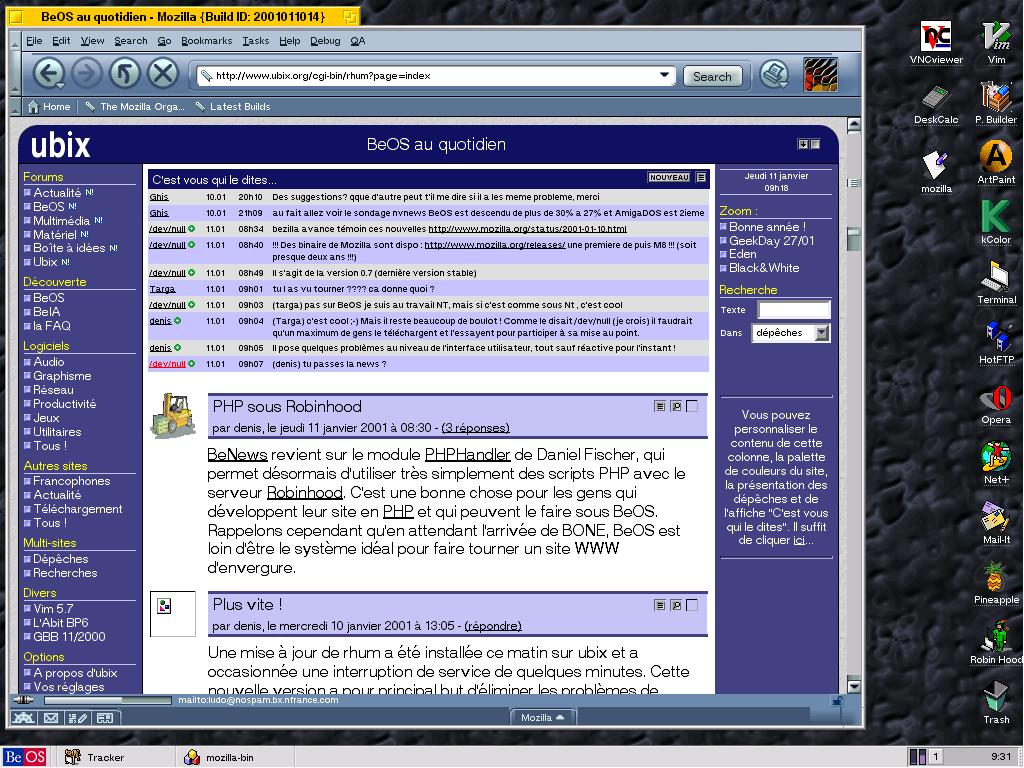Click the NOUVEAU button
Image resolution: width=1024 pixels, height=768 pixels.
(x=669, y=177)
